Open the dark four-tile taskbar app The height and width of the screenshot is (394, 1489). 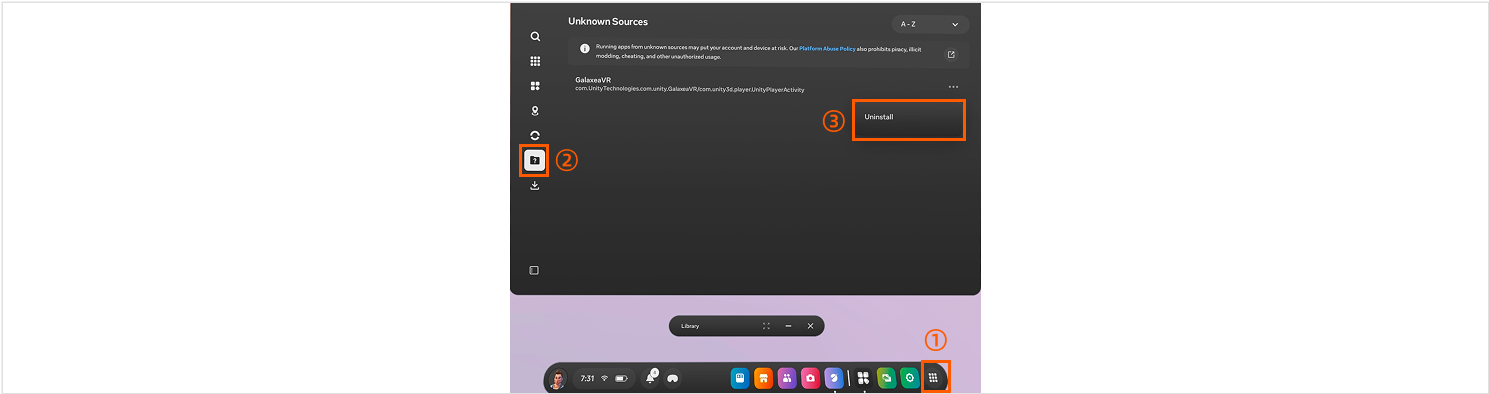[863, 379]
